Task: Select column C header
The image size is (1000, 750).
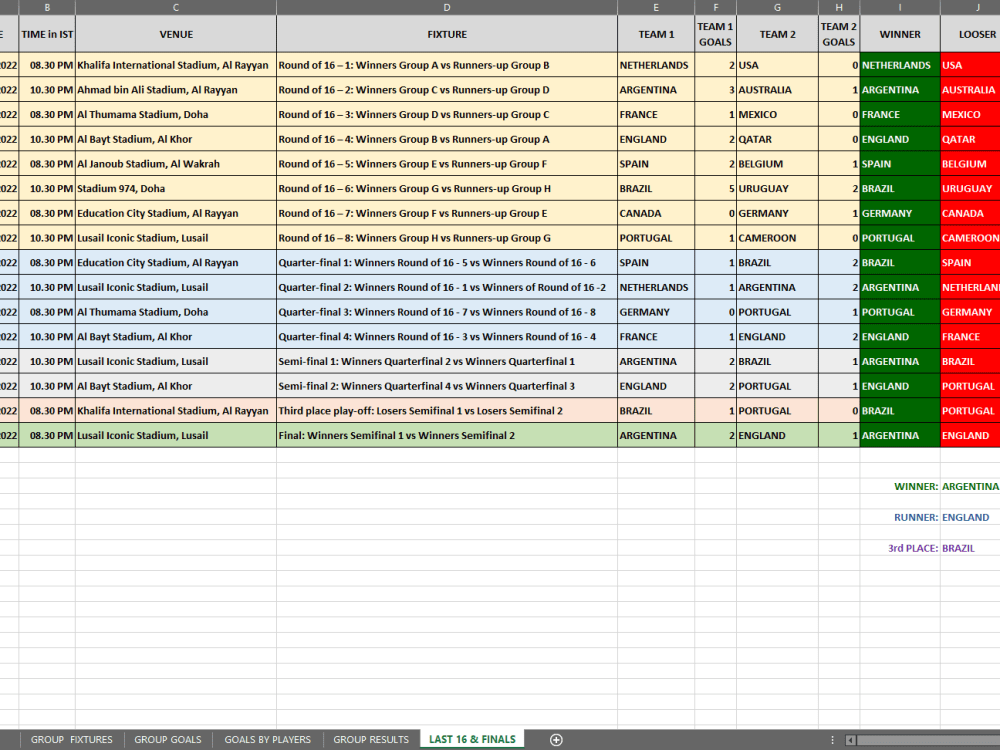Action: [x=175, y=8]
